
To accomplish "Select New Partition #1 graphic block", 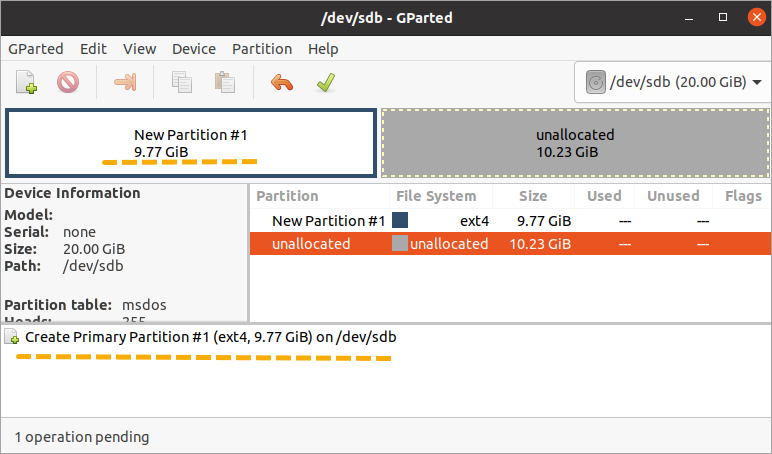I will (191, 143).
